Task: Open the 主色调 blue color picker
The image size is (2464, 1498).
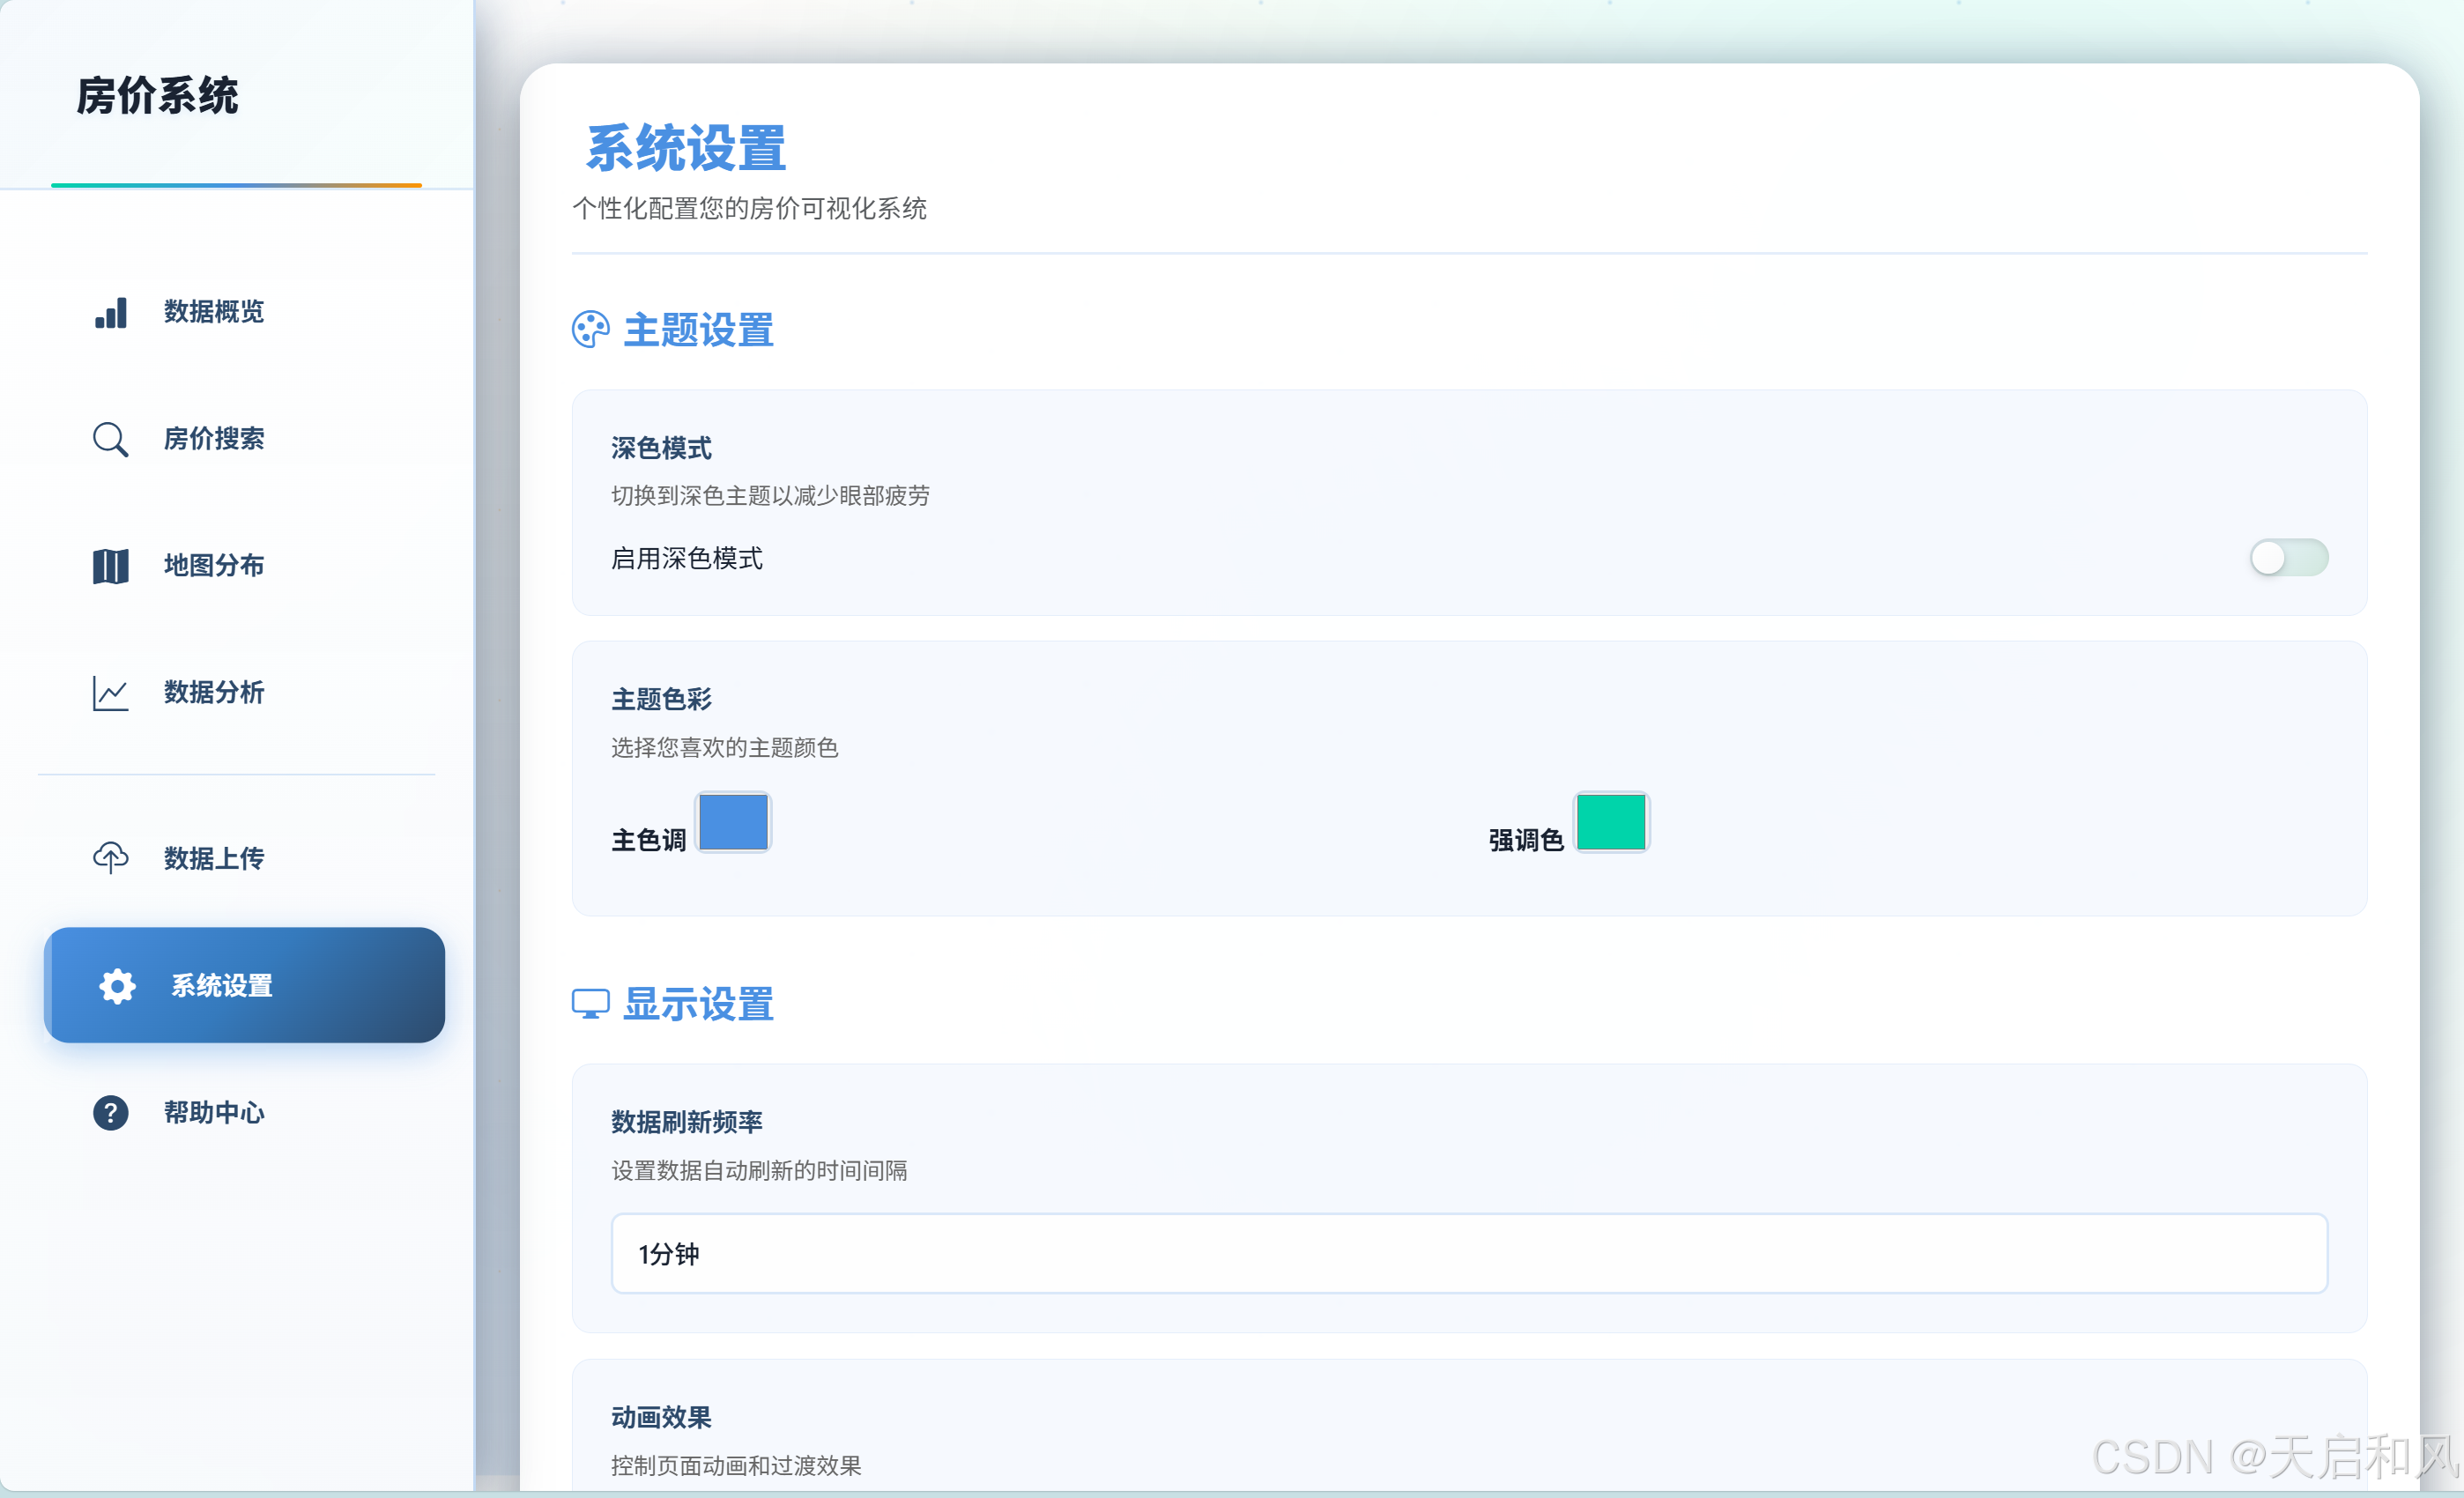Action: coord(733,822)
